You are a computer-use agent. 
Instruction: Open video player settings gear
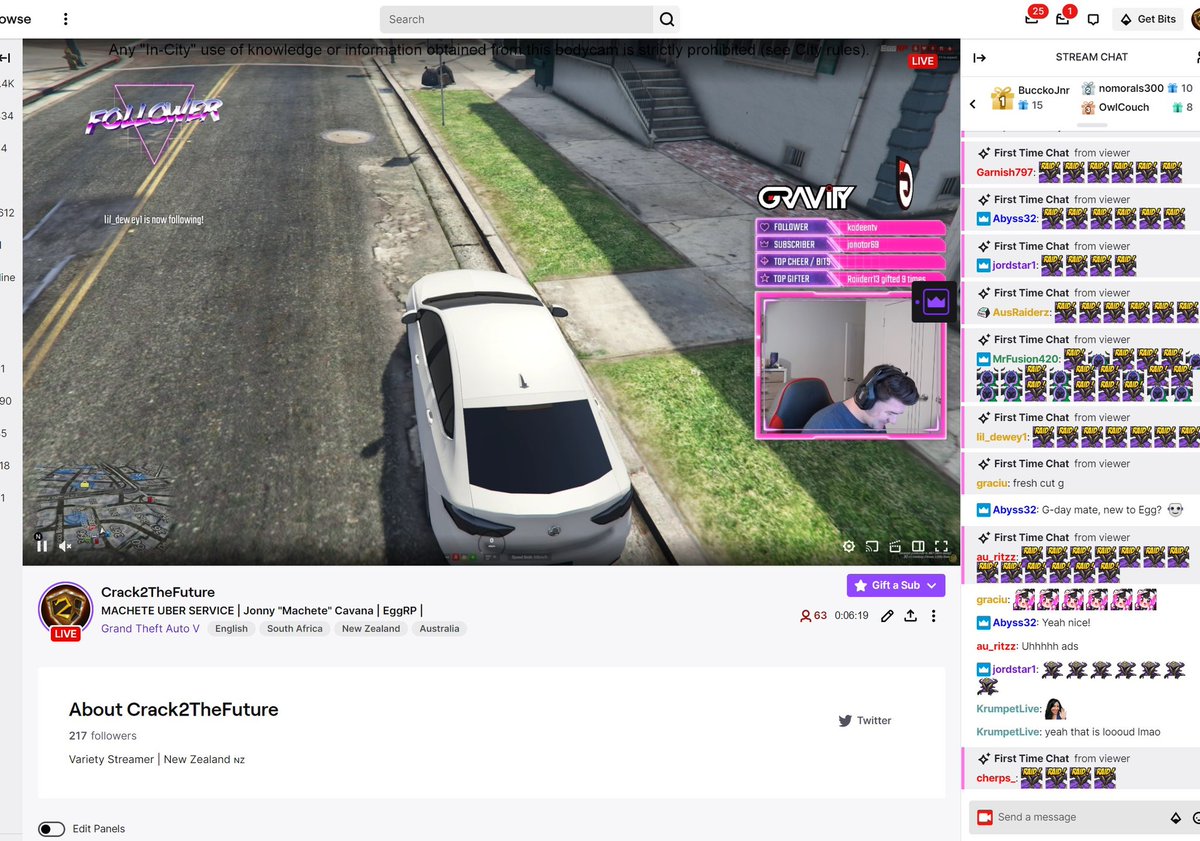point(849,546)
